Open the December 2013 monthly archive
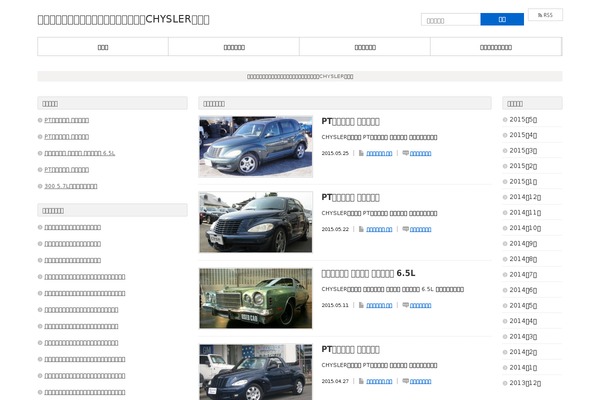Viewport: 600px width, 400px height. click(x=525, y=383)
